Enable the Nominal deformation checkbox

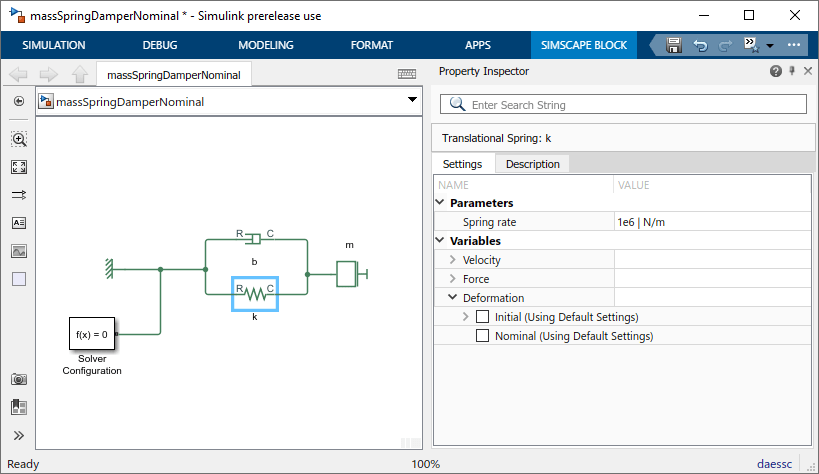click(483, 336)
